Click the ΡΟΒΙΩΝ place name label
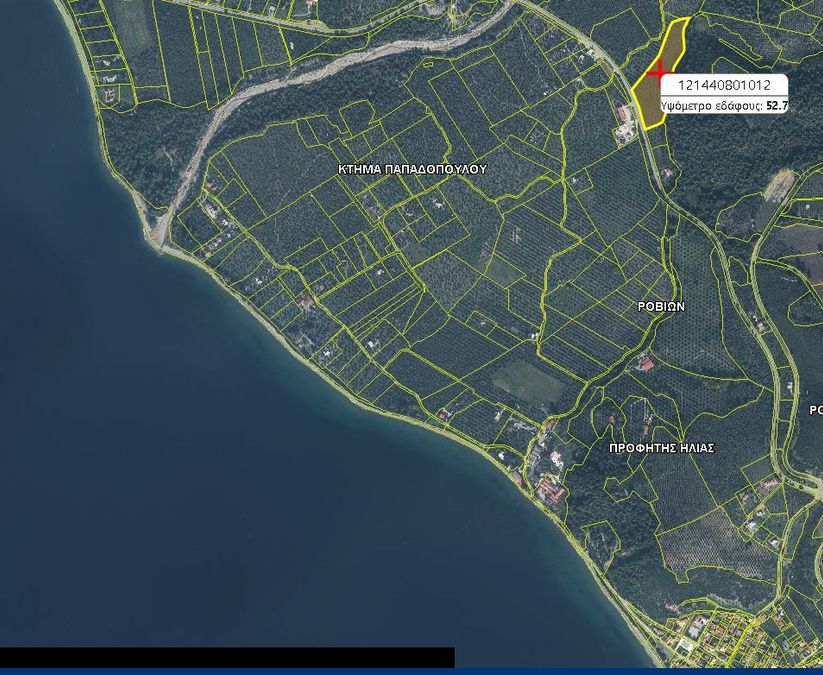The height and width of the screenshot is (675, 823). 661,308
